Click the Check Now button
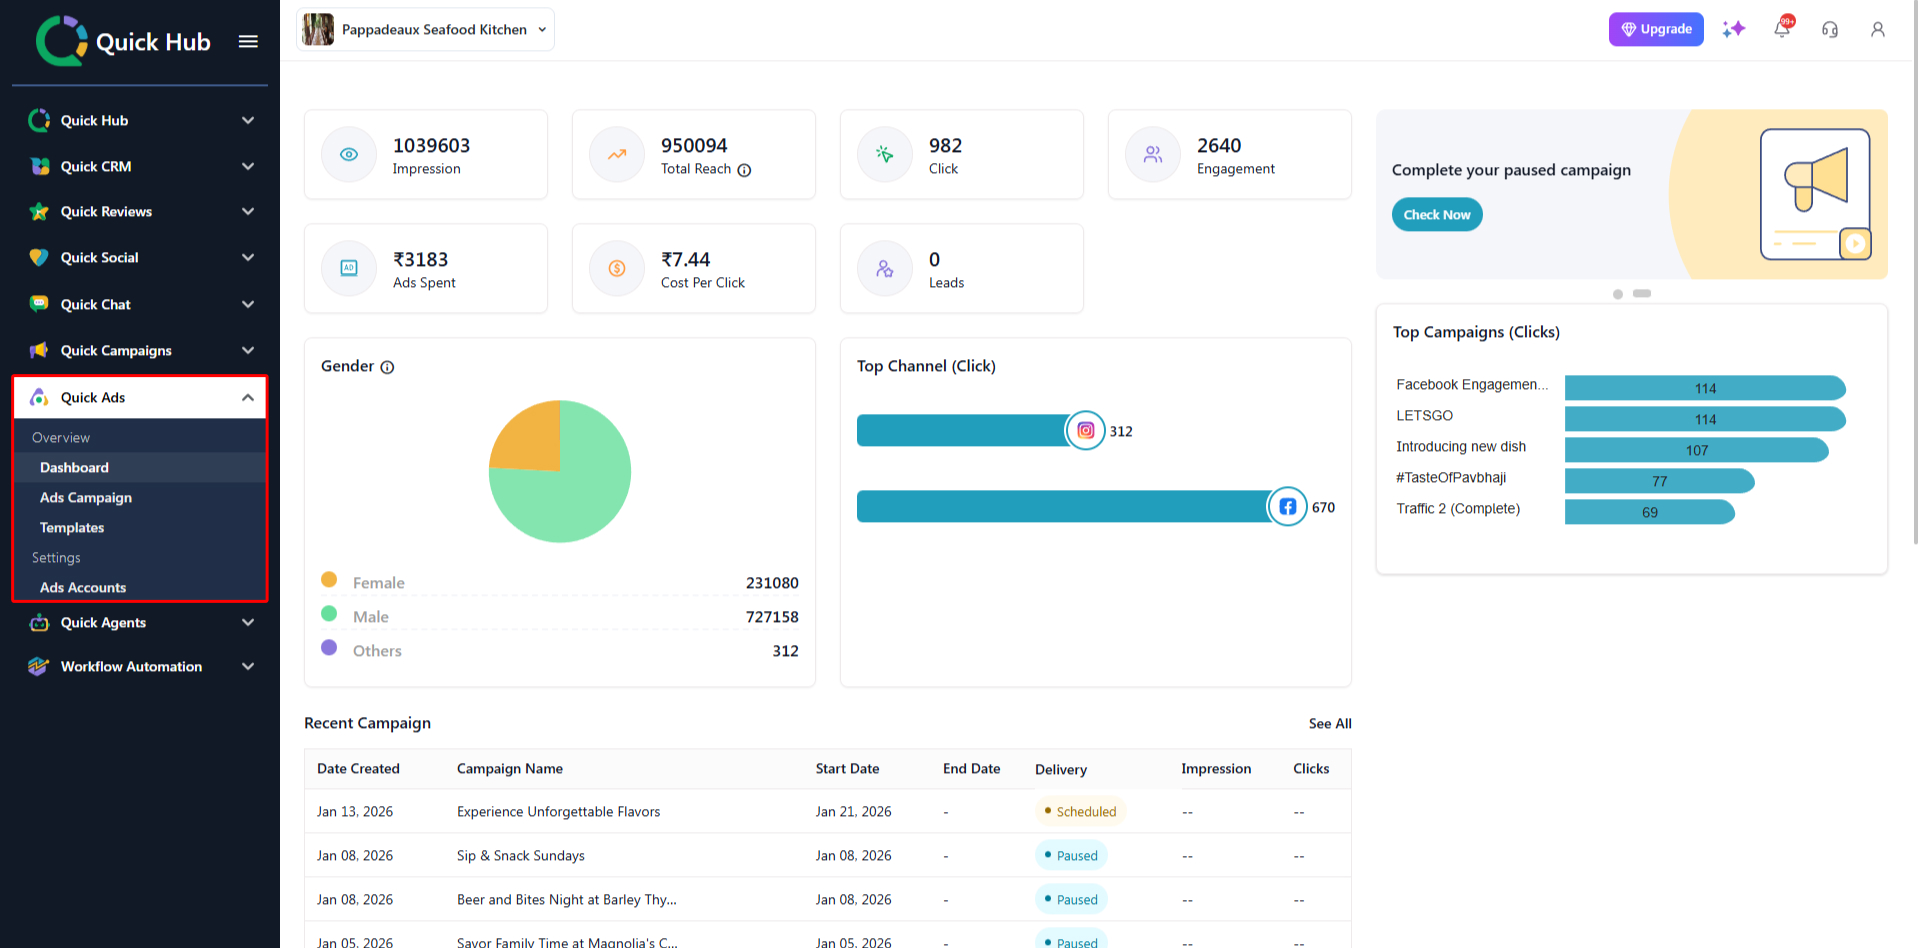Viewport: 1920px width, 948px height. (x=1436, y=214)
